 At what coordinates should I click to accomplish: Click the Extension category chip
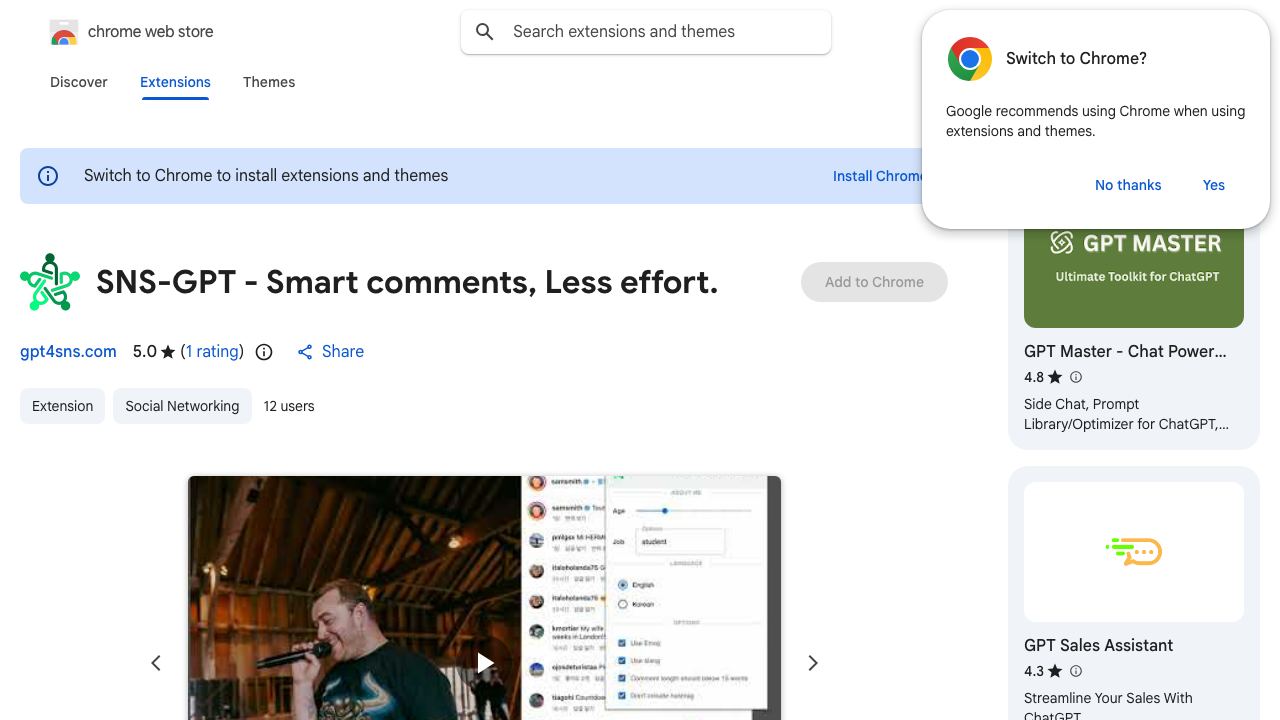pos(62,406)
